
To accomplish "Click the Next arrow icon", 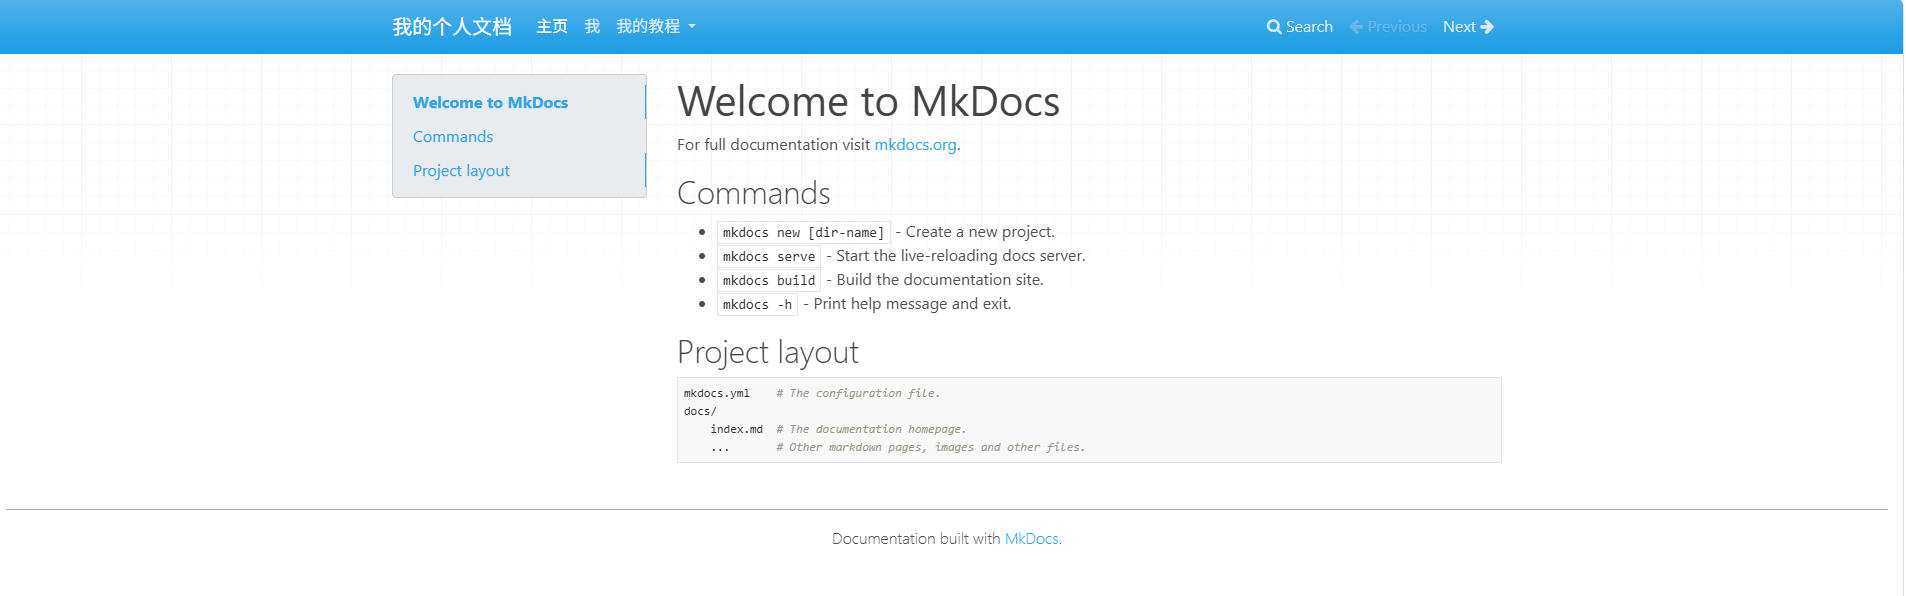I will tap(1487, 27).
